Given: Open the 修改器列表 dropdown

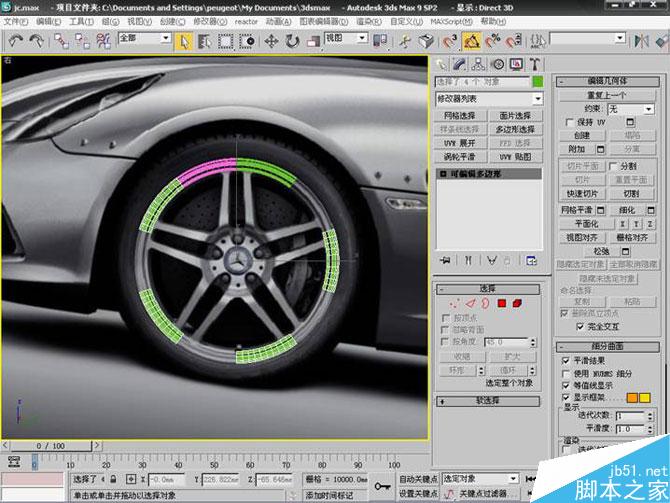Looking at the screenshot, I should [x=487, y=99].
